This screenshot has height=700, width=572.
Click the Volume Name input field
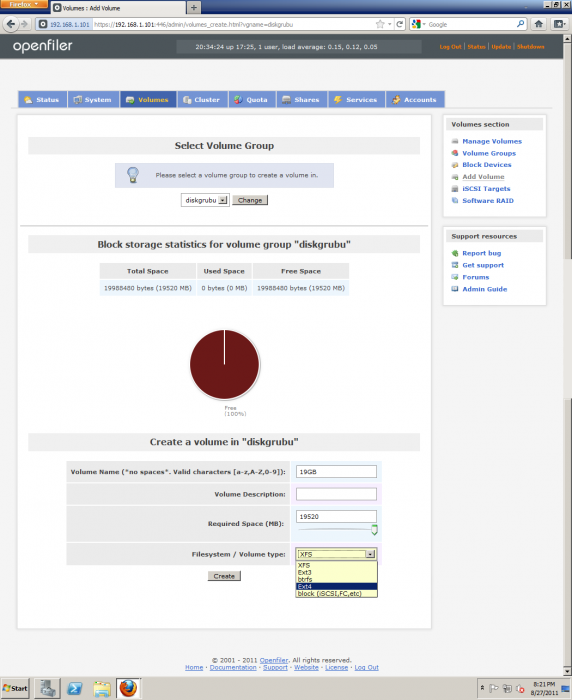336,471
